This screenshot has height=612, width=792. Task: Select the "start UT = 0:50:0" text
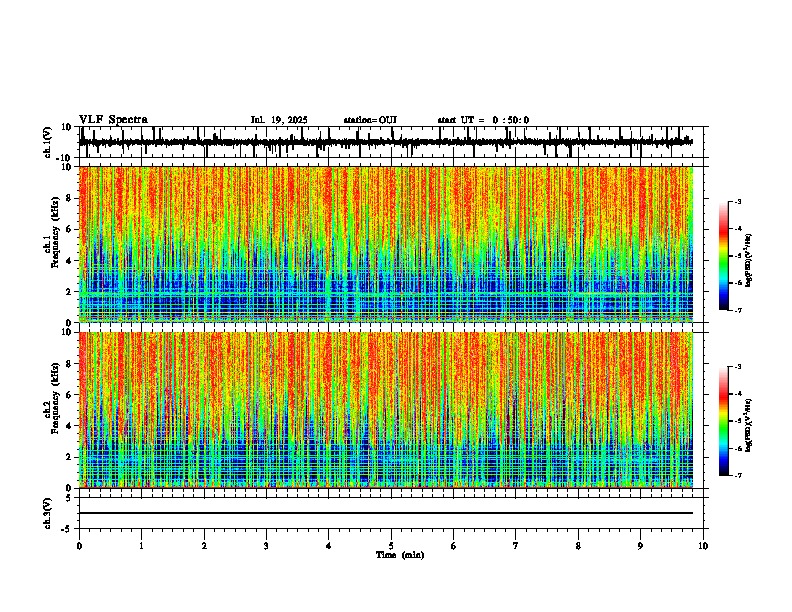click(483, 120)
